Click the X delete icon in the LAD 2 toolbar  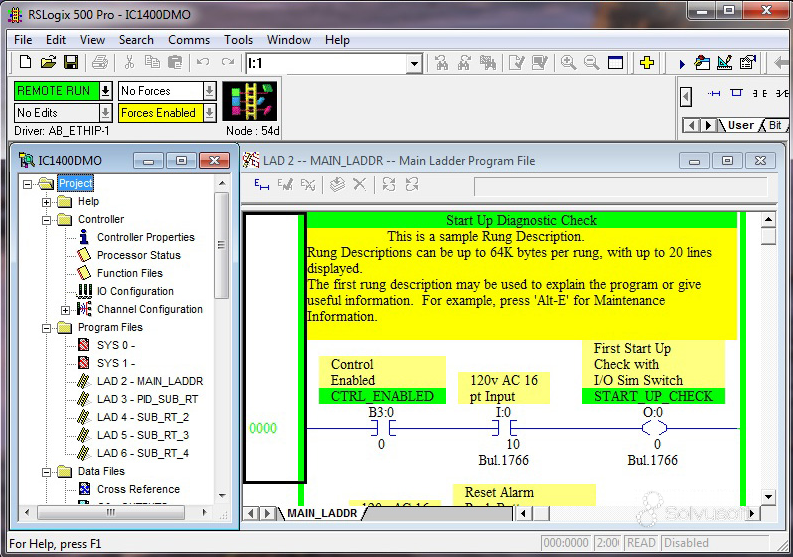click(x=359, y=184)
